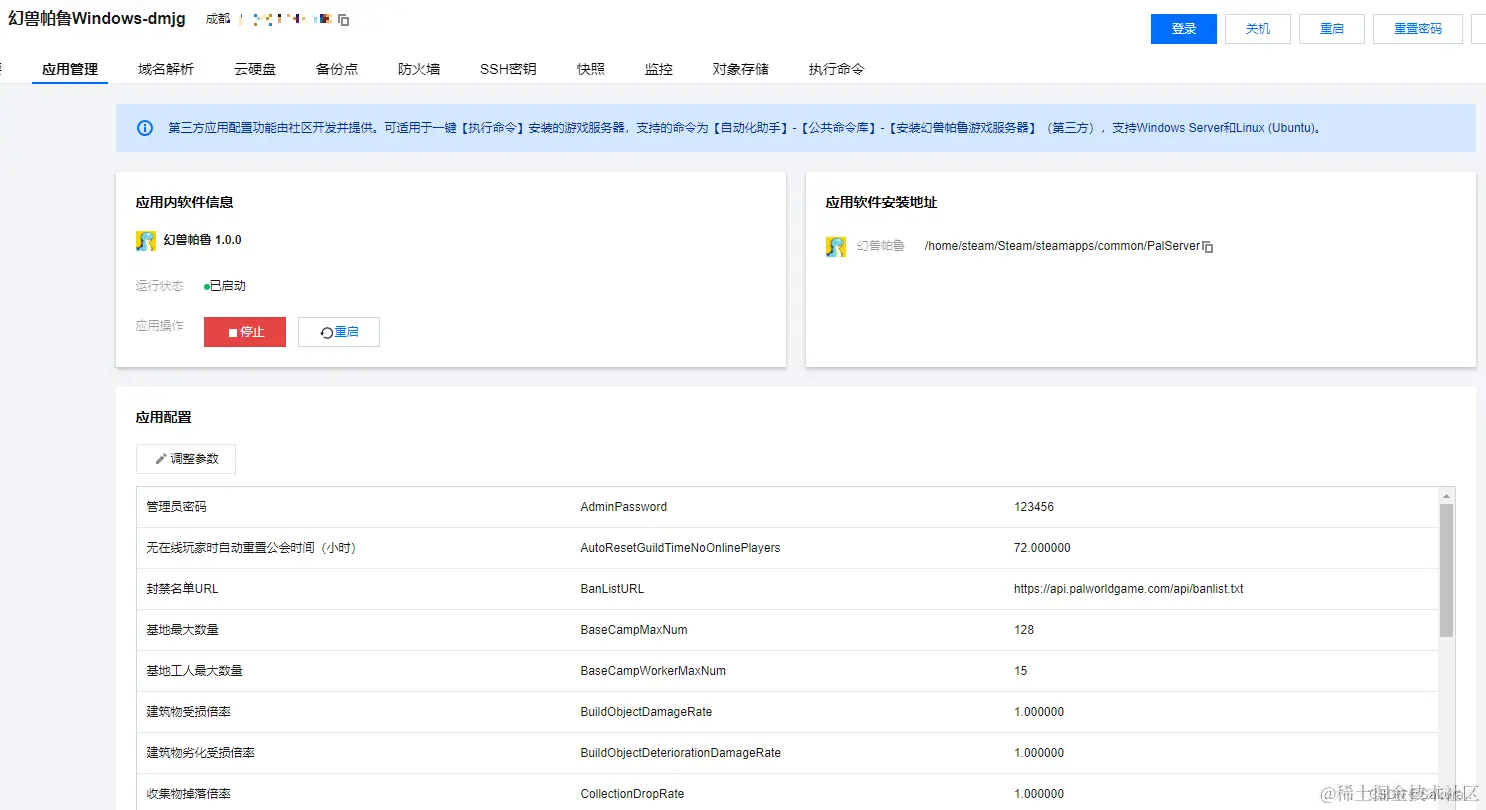Click the top 重启 server restart button
Viewport: 1486px width, 810px height.
pyautogui.click(x=1332, y=29)
